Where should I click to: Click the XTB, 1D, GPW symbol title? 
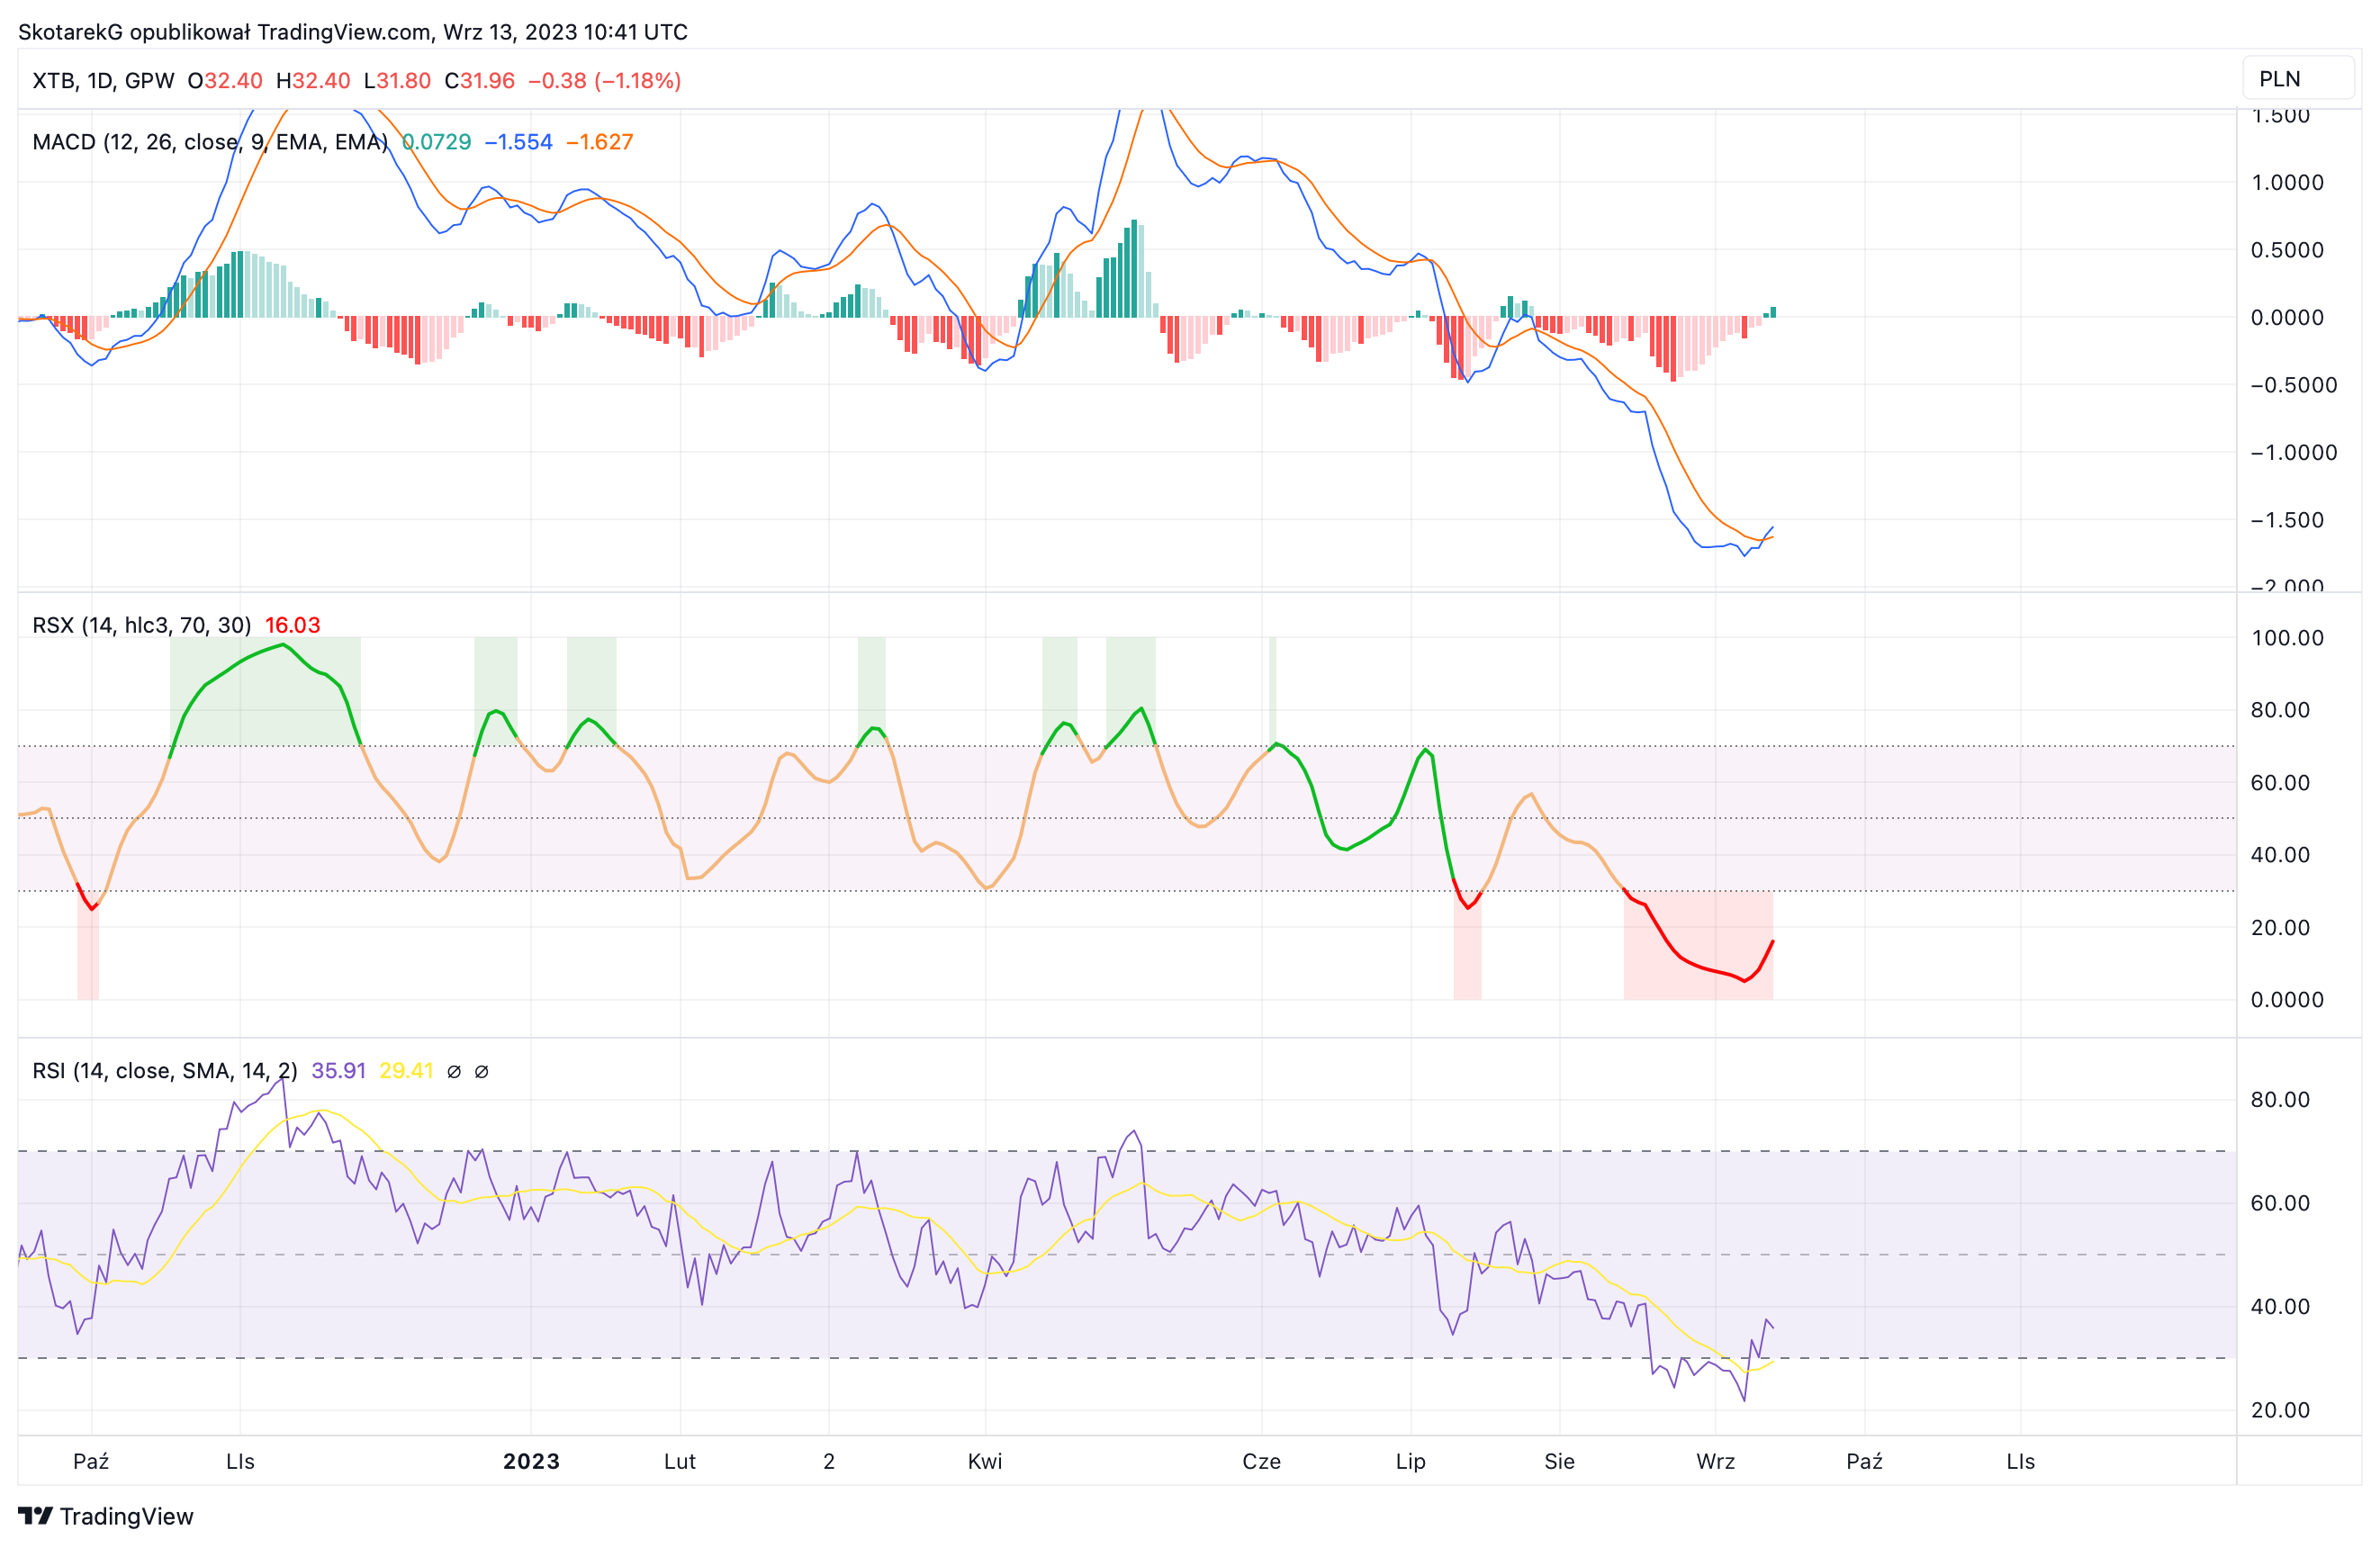pyautogui.click(x=103, y=81)
